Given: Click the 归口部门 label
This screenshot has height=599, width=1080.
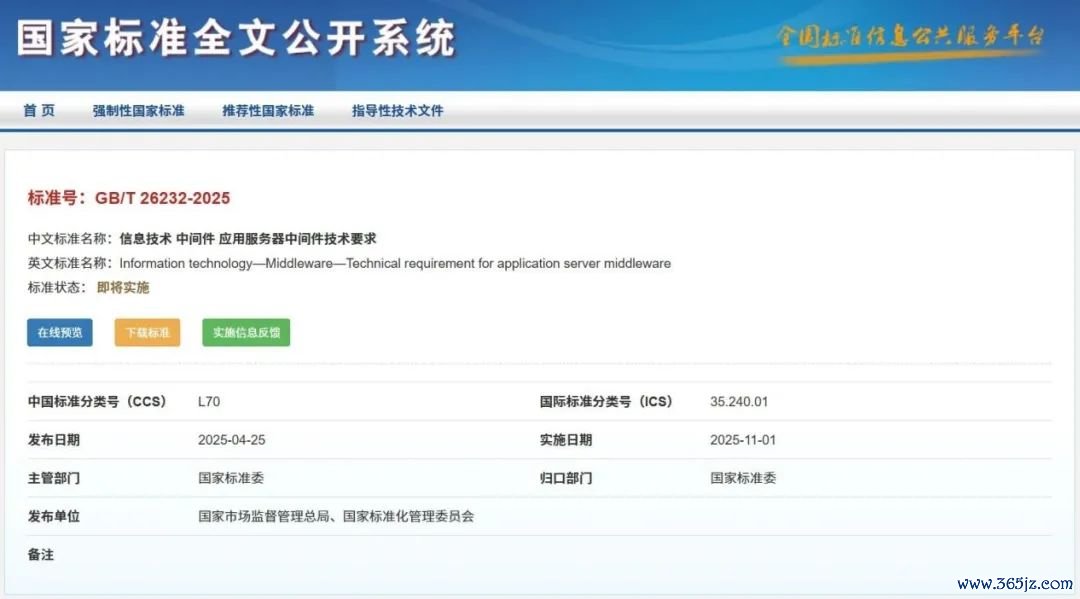Looking at the screenshot, I should tap(565, 478).
